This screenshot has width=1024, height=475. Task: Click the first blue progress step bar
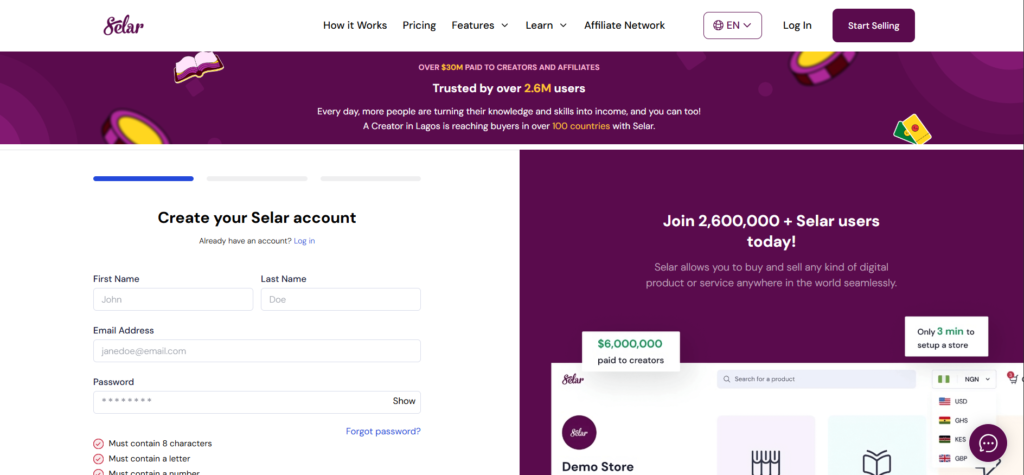pos(143,179)
